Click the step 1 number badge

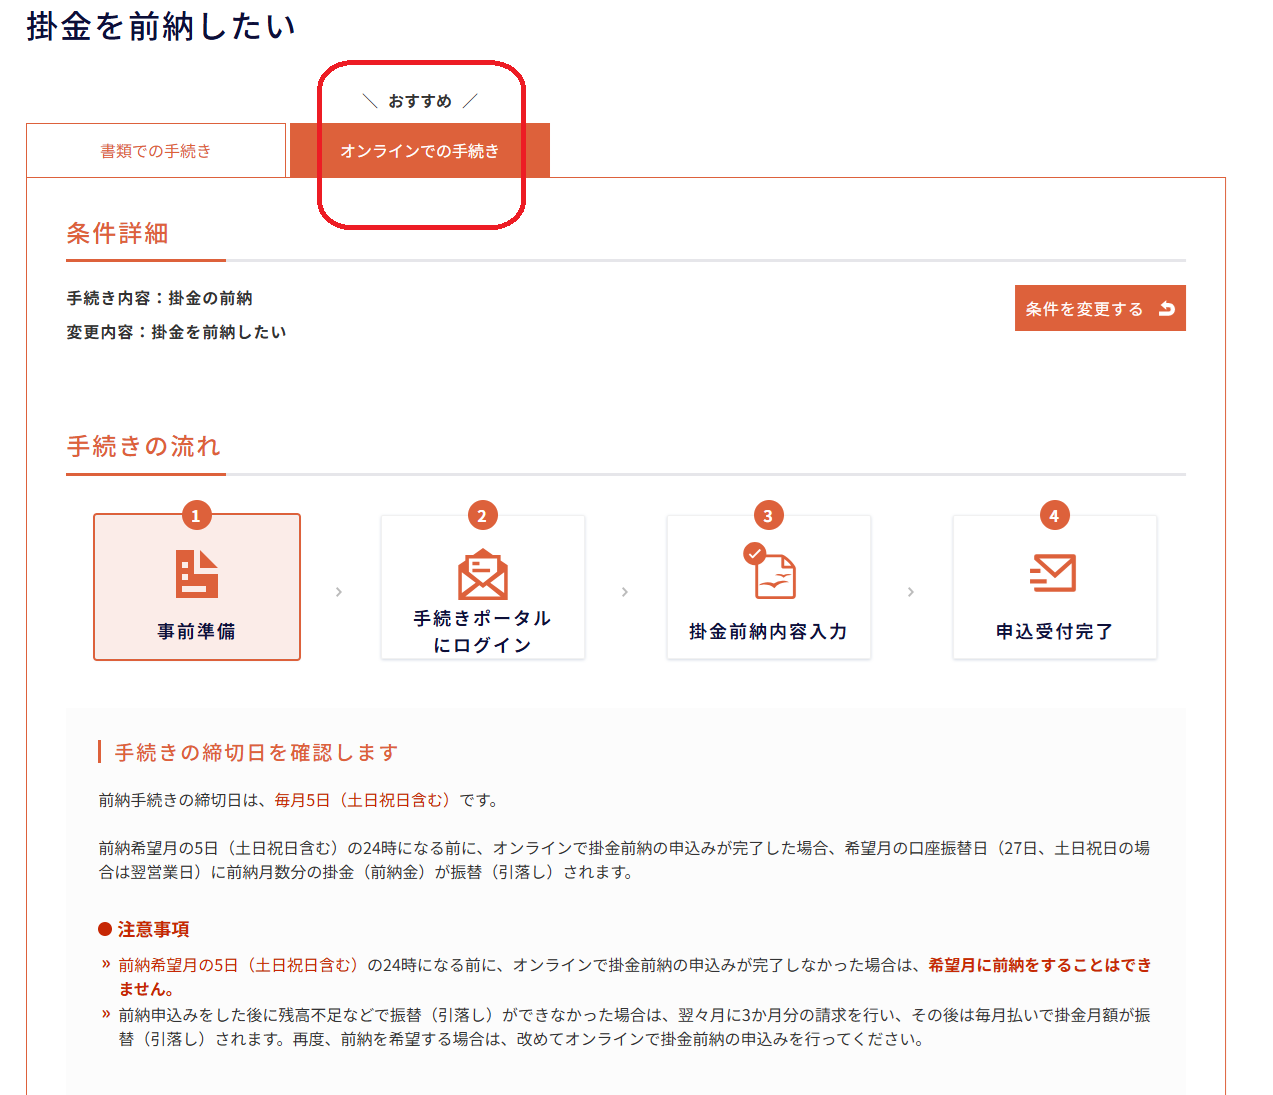click(x=196, y=516)
